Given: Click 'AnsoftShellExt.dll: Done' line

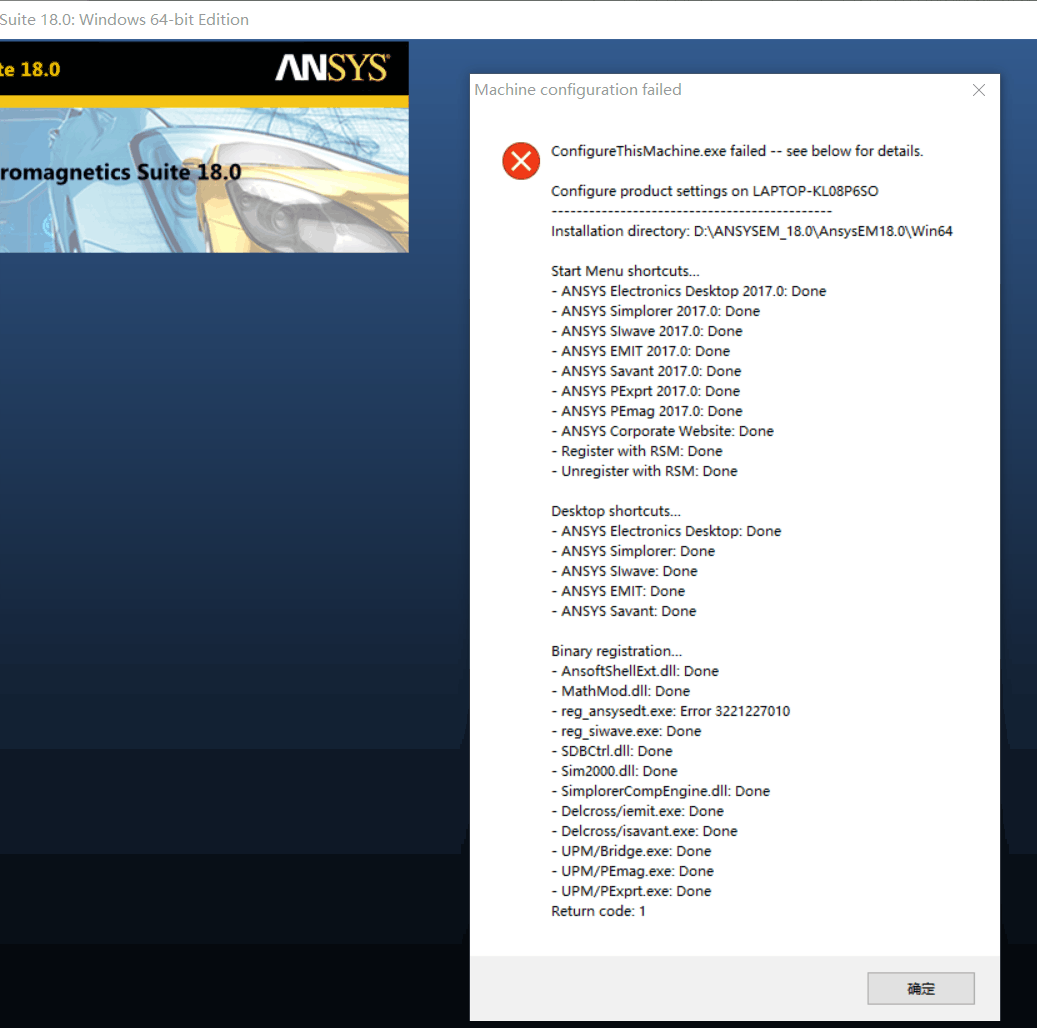Looking at the screenshot, I should coord(635,671).
